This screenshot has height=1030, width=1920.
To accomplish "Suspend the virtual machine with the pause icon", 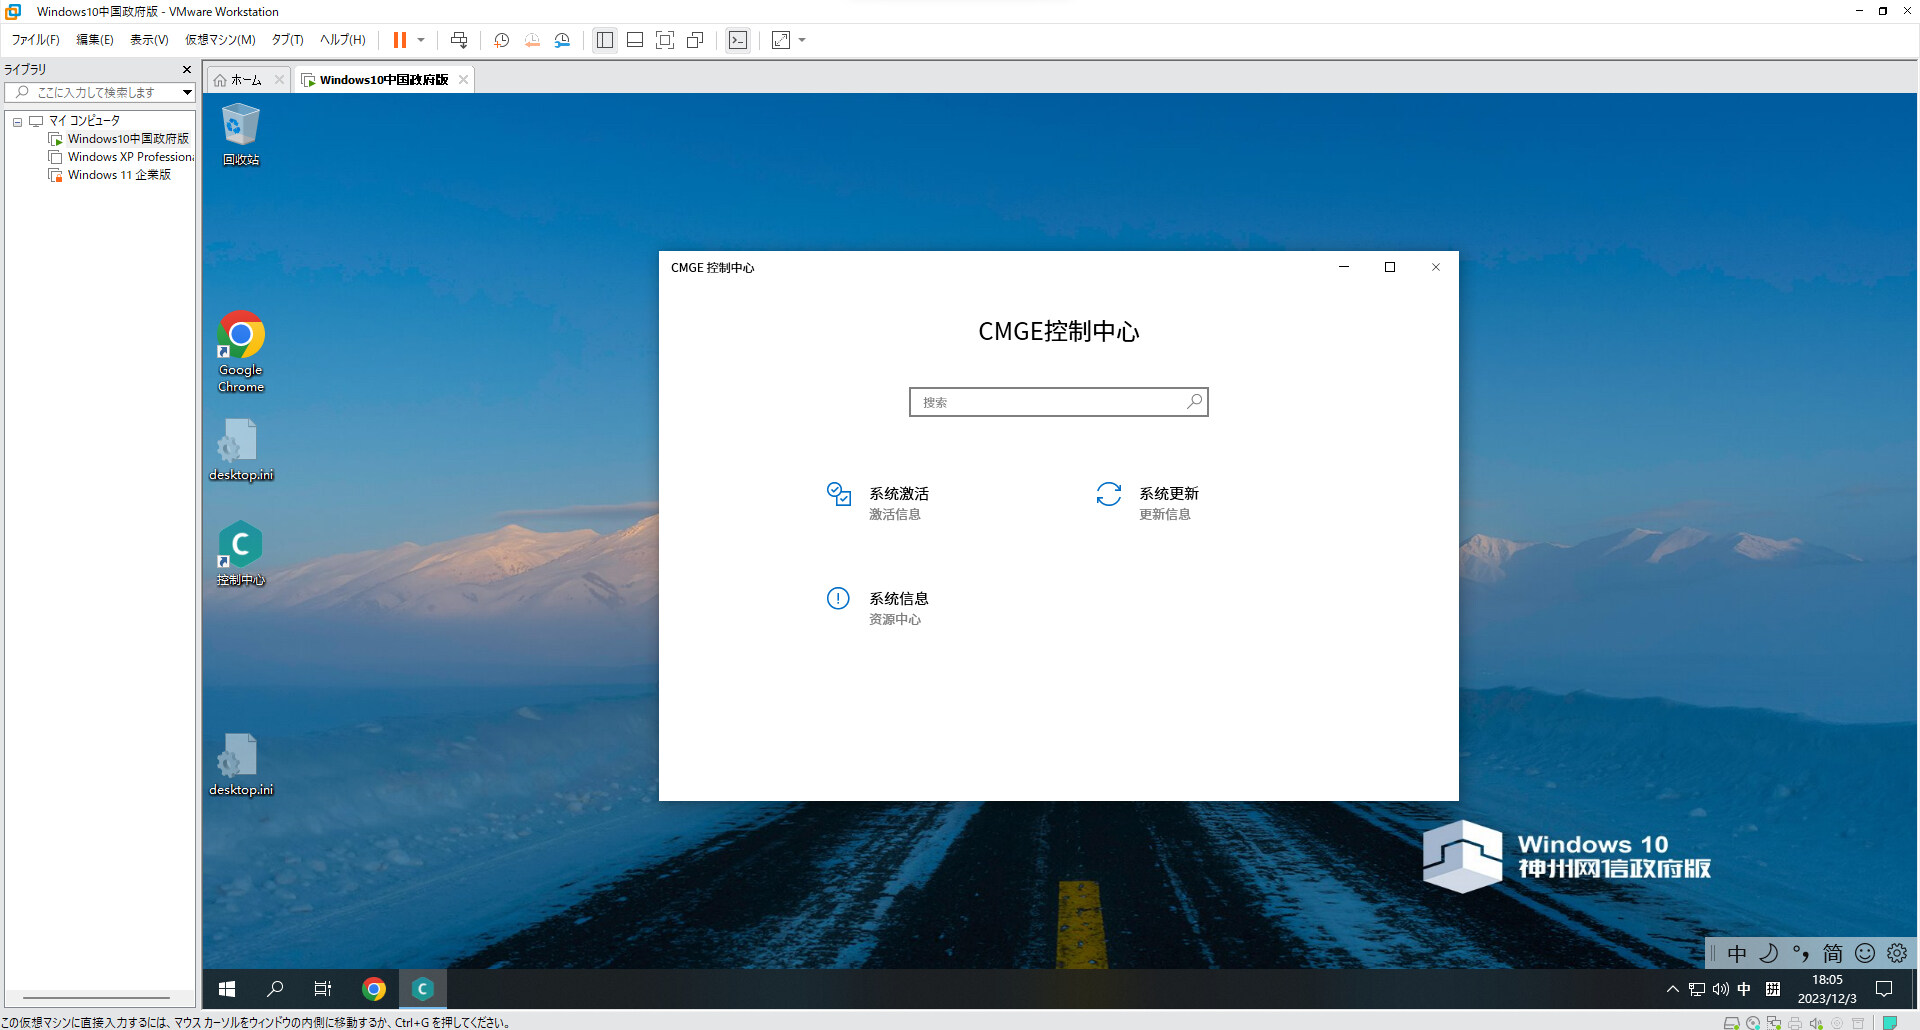I will [400, 40].
